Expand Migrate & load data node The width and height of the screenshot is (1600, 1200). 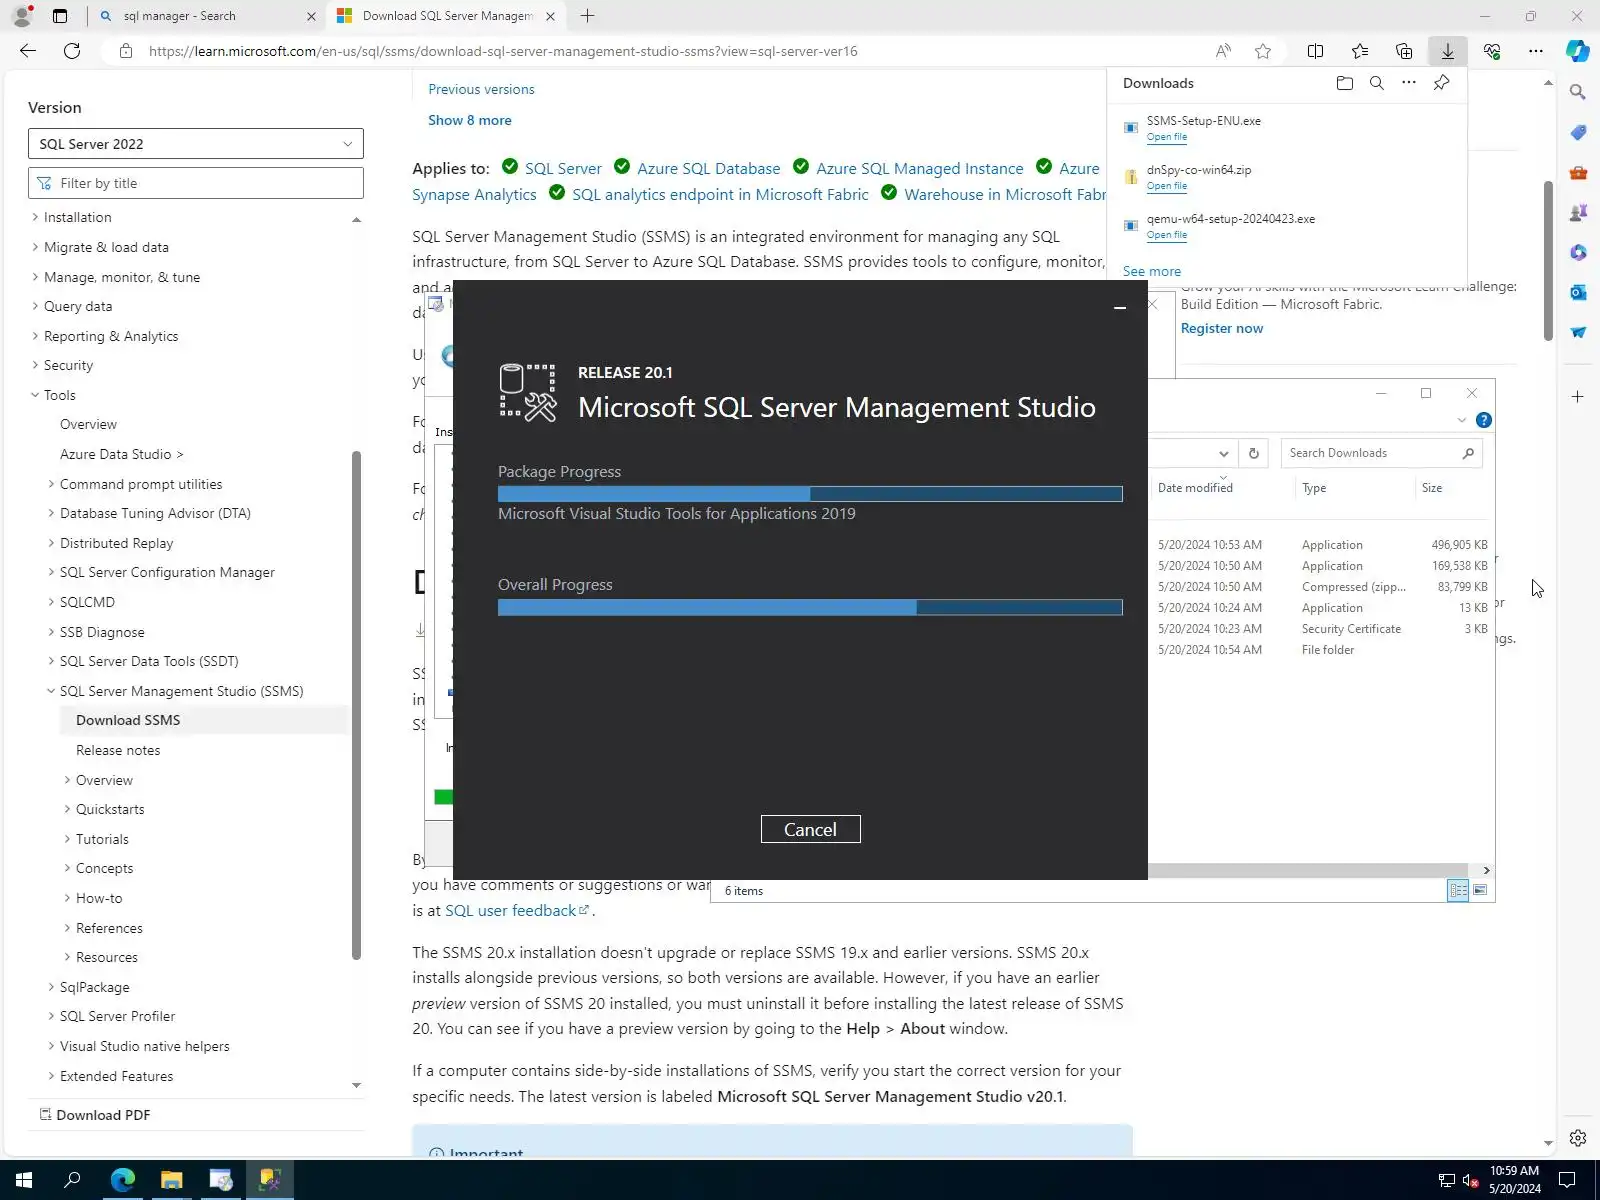click(x=36, y=247)
